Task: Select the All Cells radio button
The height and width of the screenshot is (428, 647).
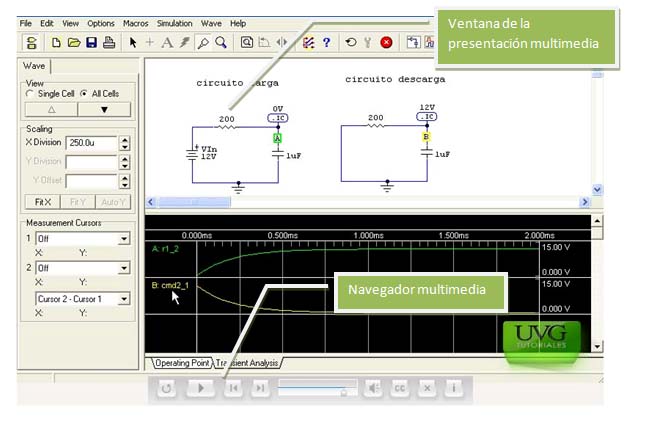Action: pyautogui.click(x=84, y=93)
